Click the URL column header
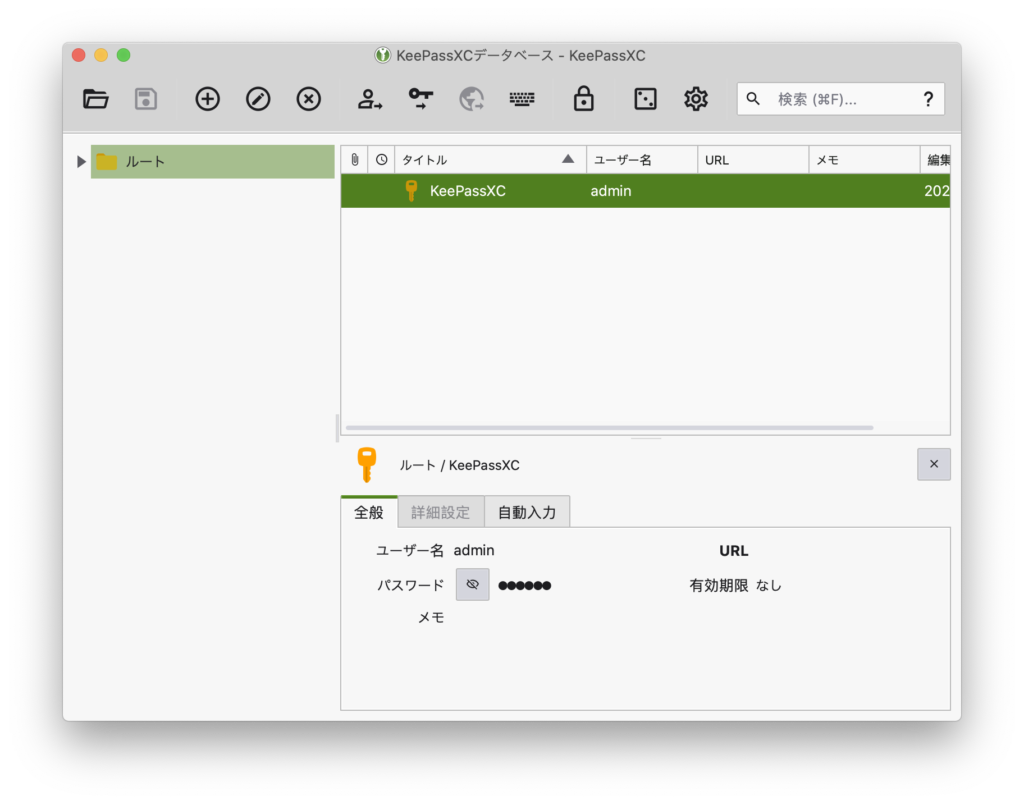1024x804 pixels. (x=752, y=160)
